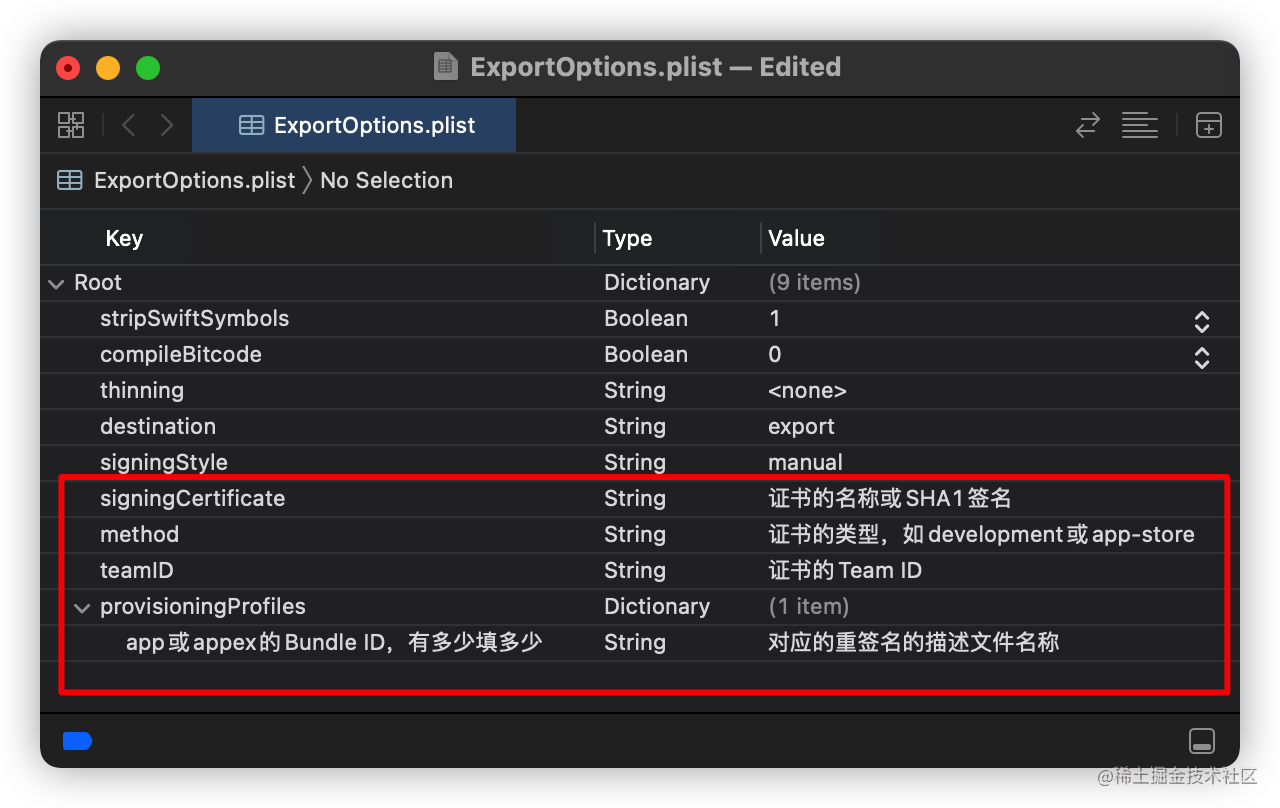Select the teamID key
Image resolution: width=1280 pixels, height=808 pixels.
[x=137, y=570]
